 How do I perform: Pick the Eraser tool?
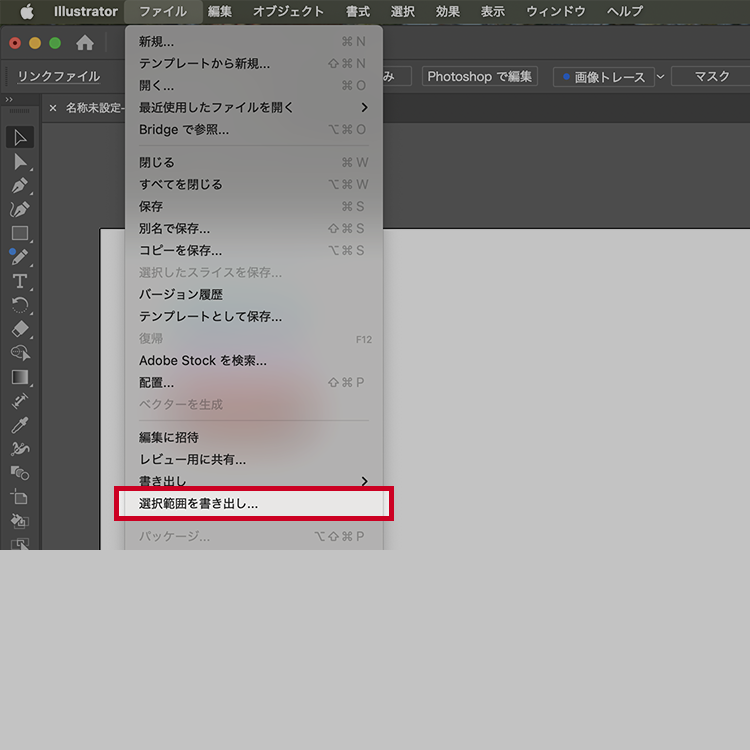click(20, 329)
